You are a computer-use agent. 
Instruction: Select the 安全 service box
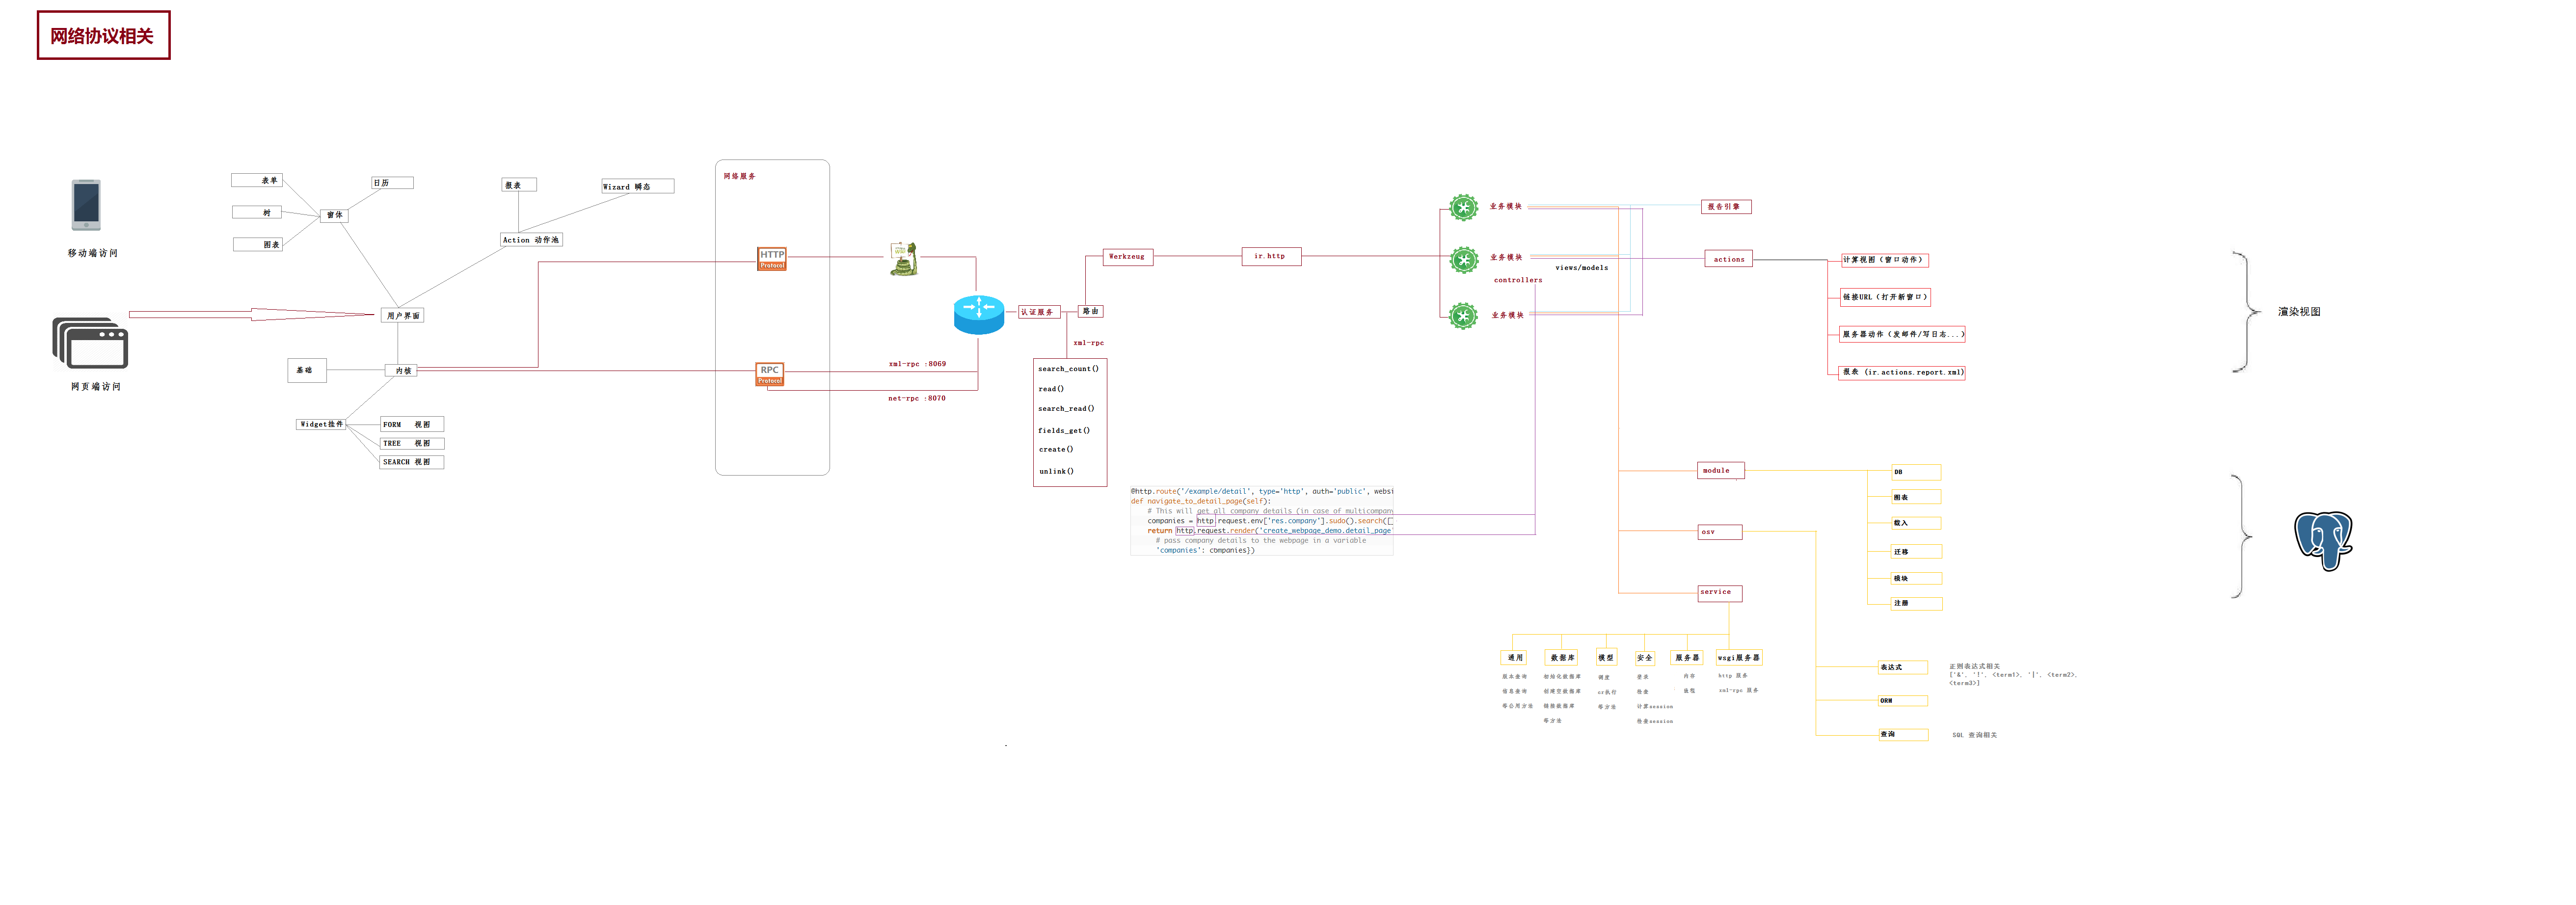[1645, 658]
